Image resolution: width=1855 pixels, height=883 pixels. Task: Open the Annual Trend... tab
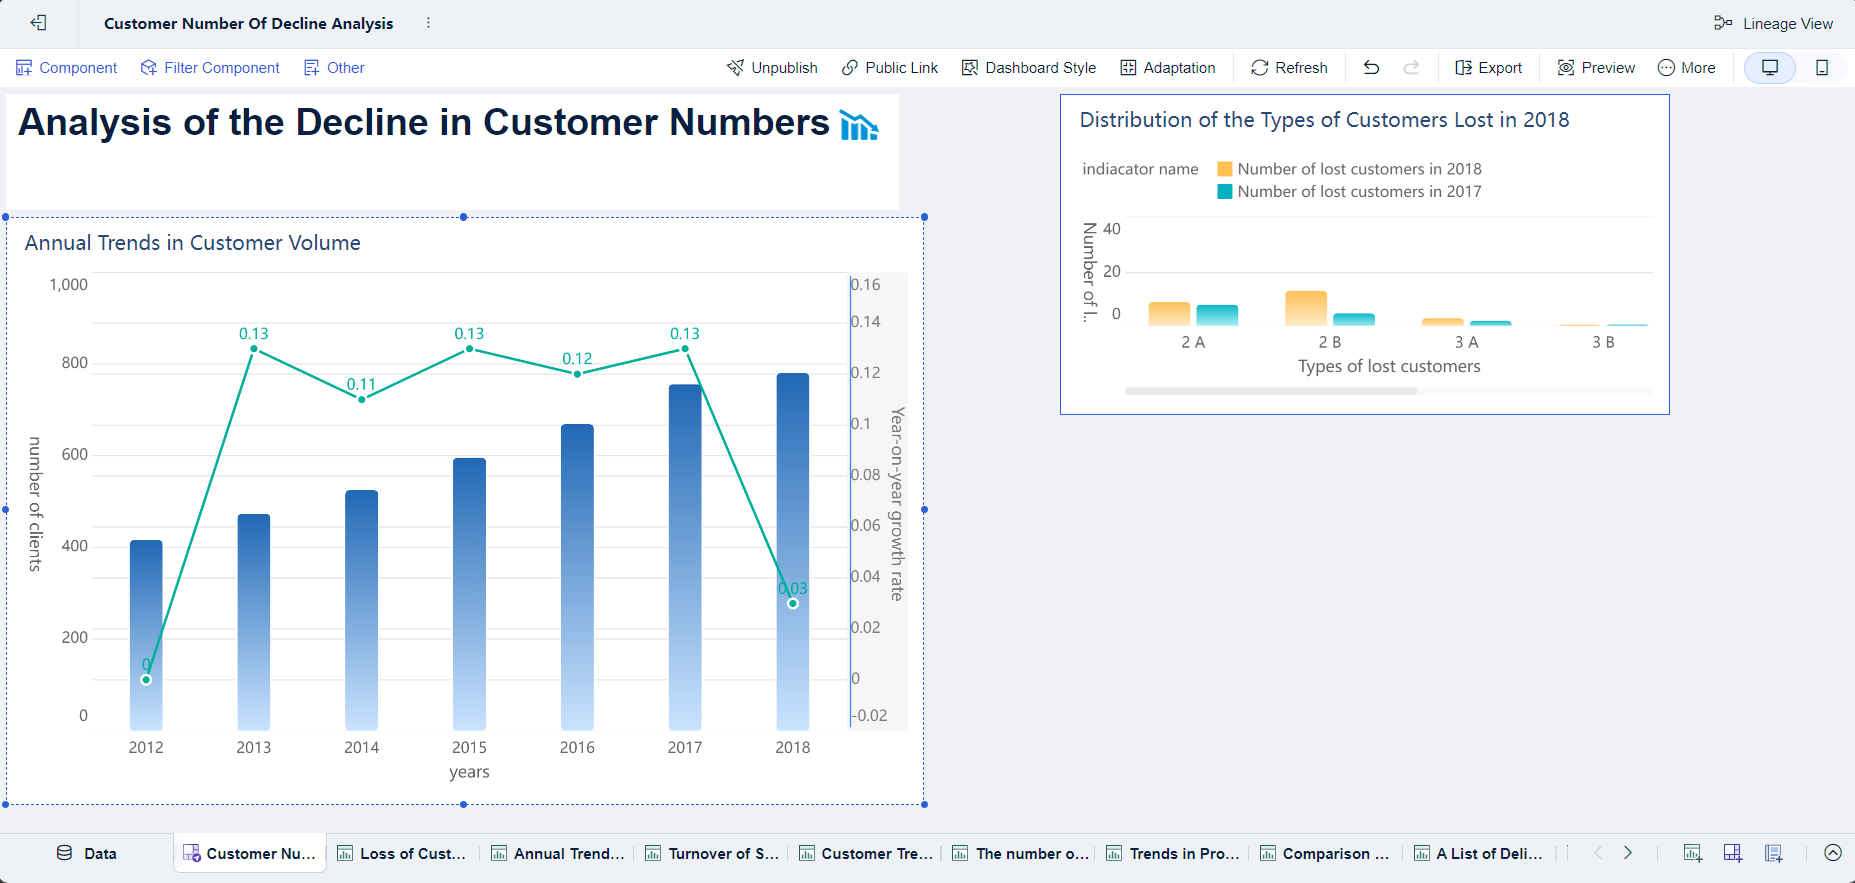click(x=557, y=853)
